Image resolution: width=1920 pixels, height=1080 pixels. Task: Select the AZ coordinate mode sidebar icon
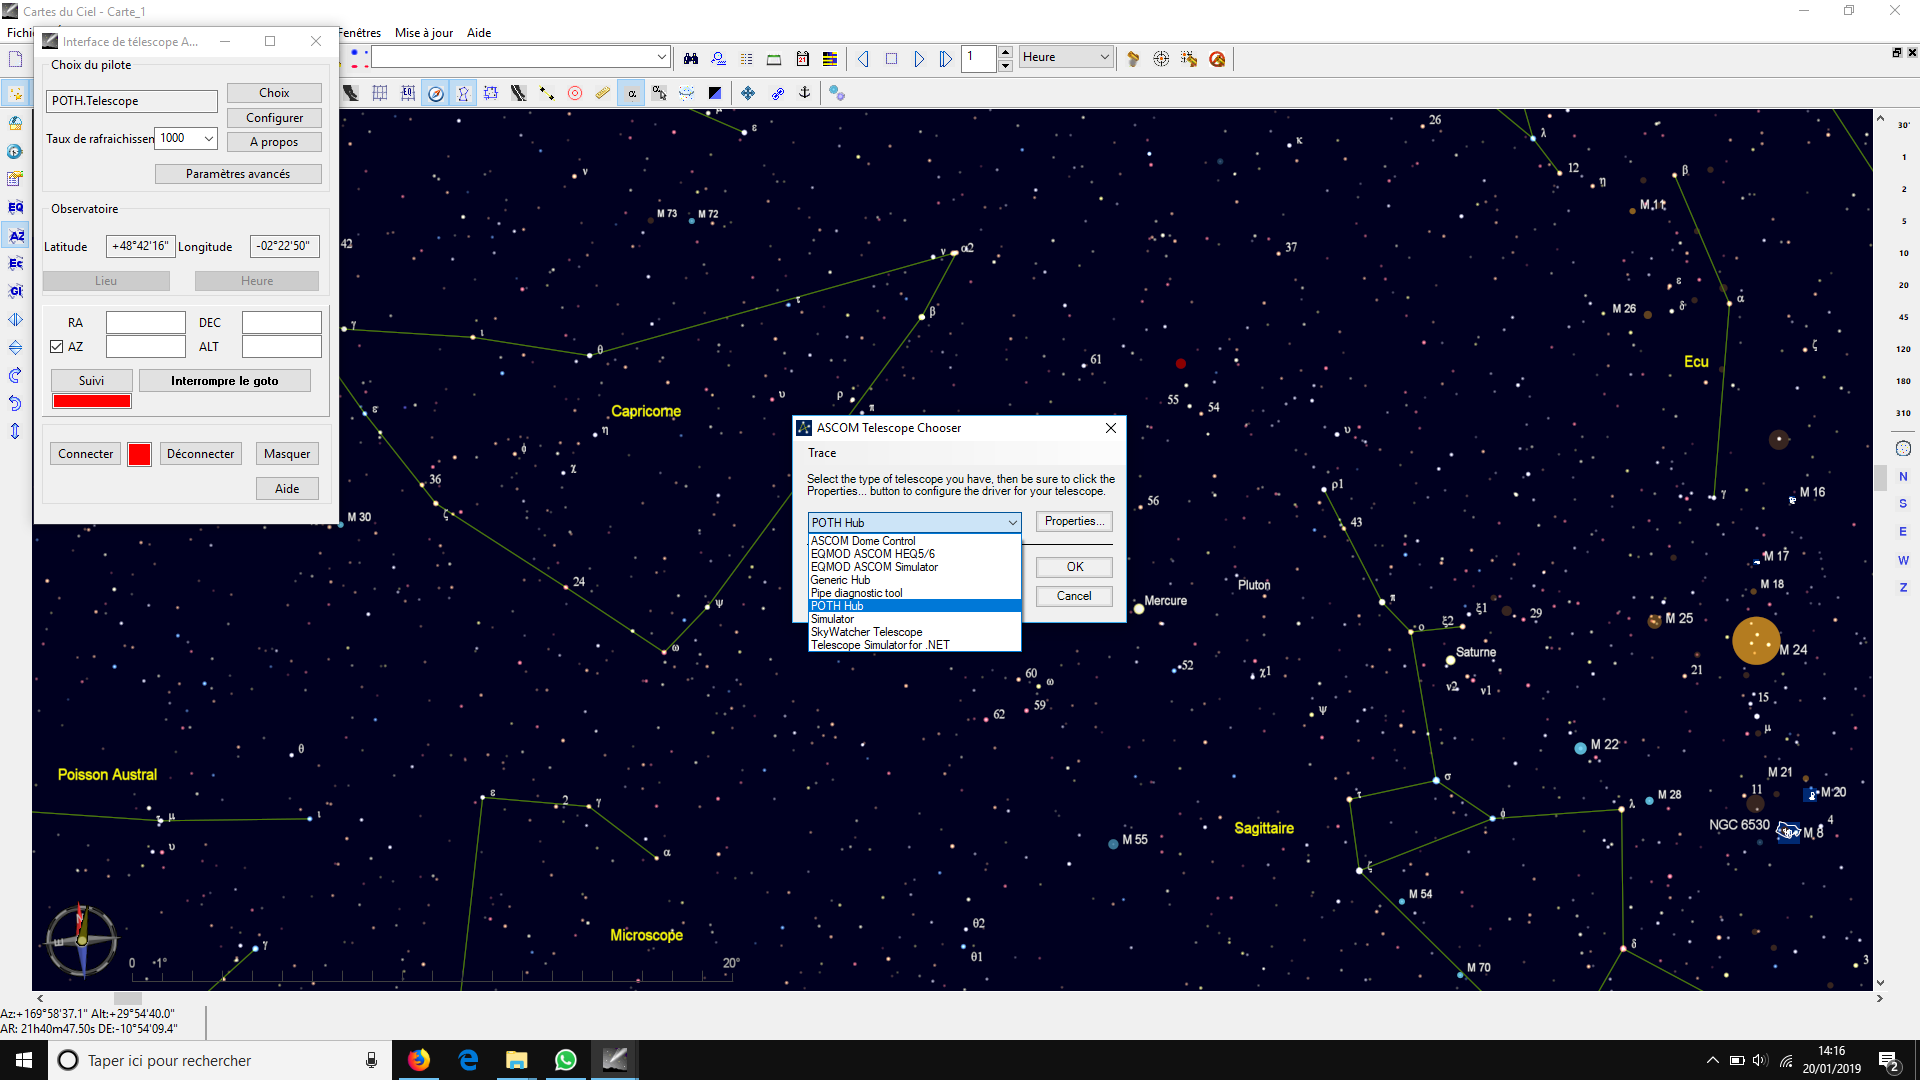(x=16, y=236)
